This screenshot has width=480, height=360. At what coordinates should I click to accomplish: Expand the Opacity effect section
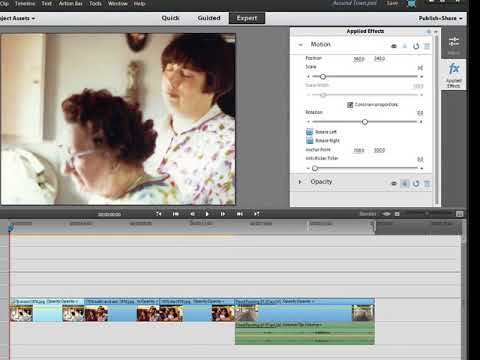coord(300,182)
